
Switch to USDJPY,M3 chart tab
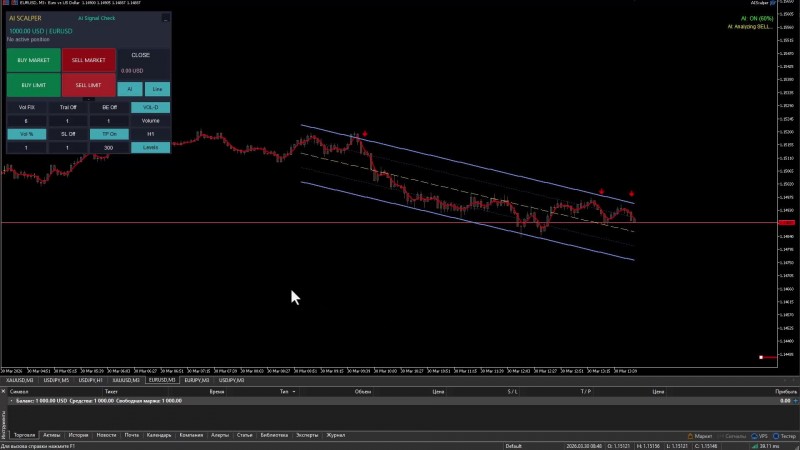232,381
